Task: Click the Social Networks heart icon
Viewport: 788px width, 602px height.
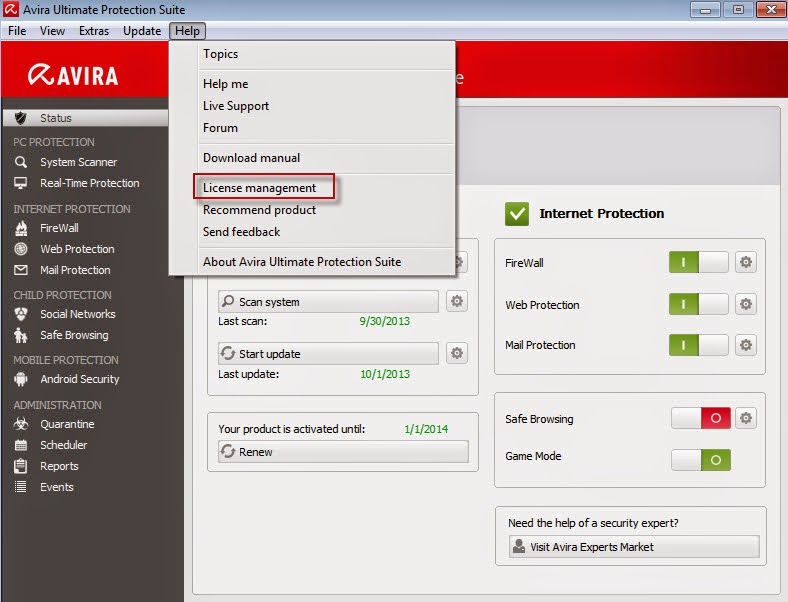Action: coord(21,314)
